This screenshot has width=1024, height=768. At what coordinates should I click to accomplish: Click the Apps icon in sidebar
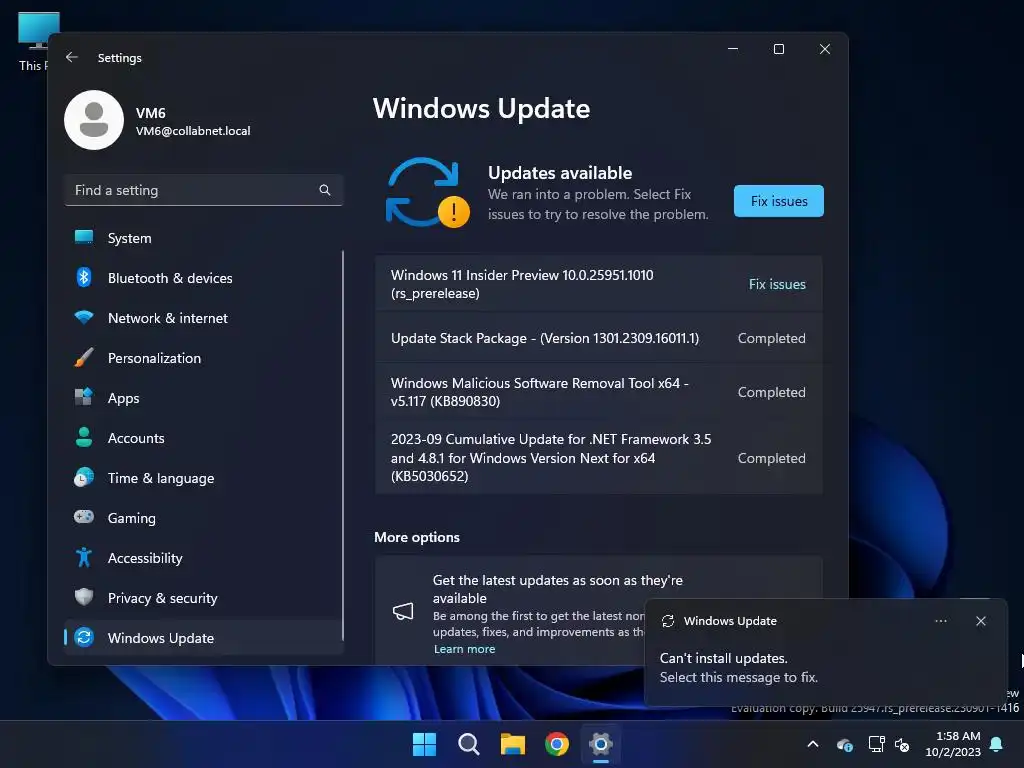(x=84, y=397)
